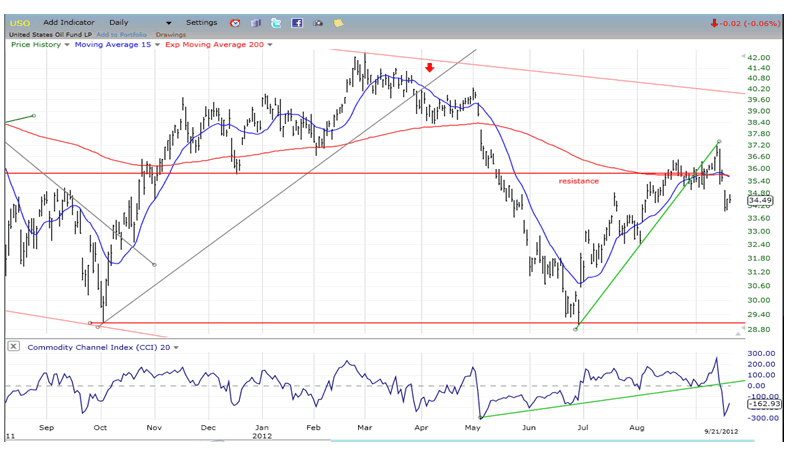Click the USO ticker symbol
The image size is (786, 453).
[19, 22]
